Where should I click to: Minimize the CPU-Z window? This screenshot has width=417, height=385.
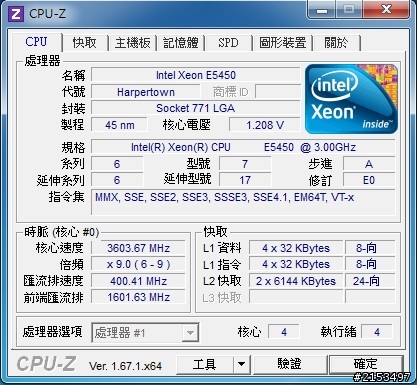point(321,10)
